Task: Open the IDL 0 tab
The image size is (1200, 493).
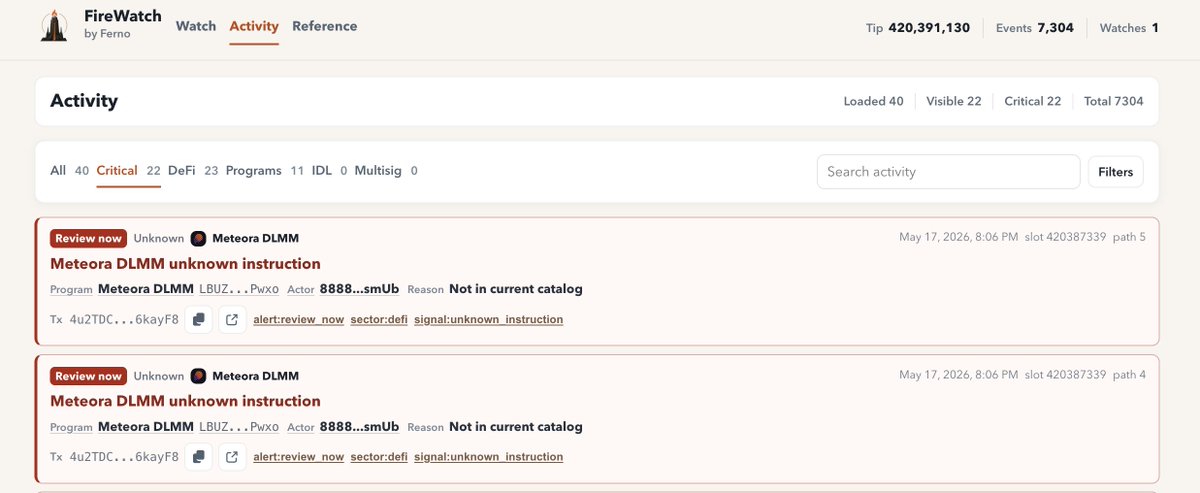Action: [329, 171]
